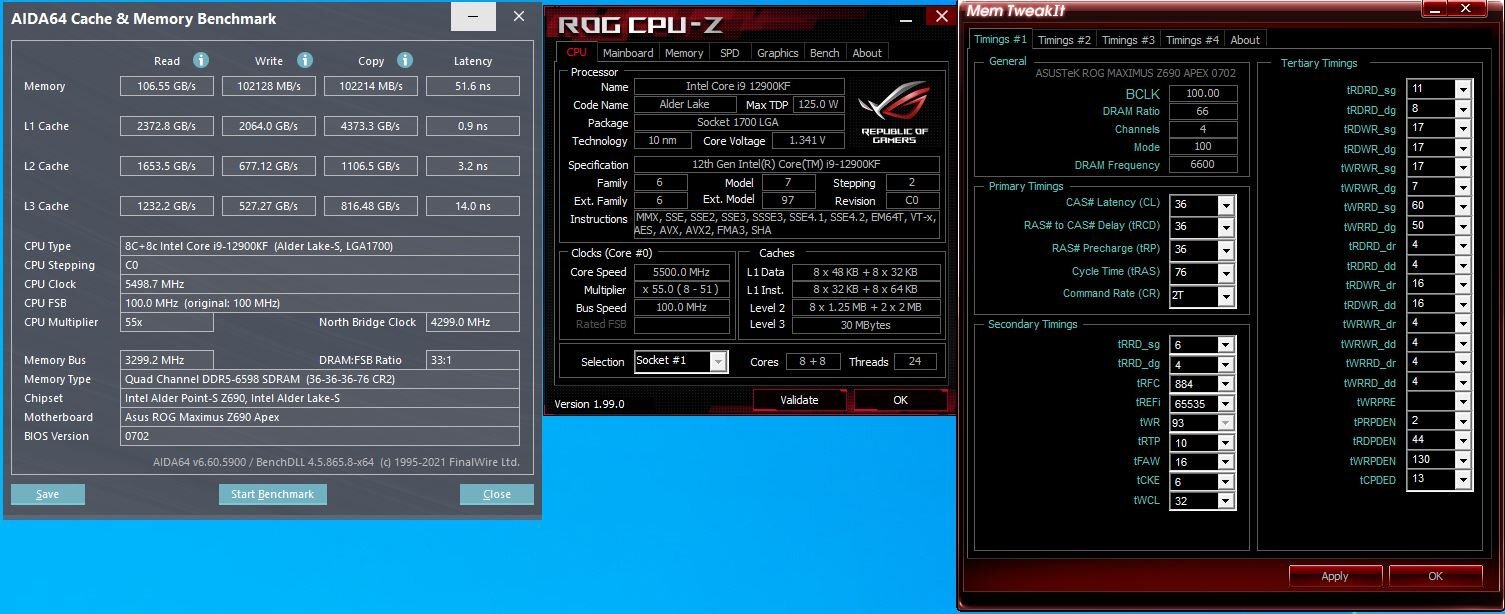Click the Copy column info icon
Viewport: 1505px width, 614px height.
[x=405, y=60]
